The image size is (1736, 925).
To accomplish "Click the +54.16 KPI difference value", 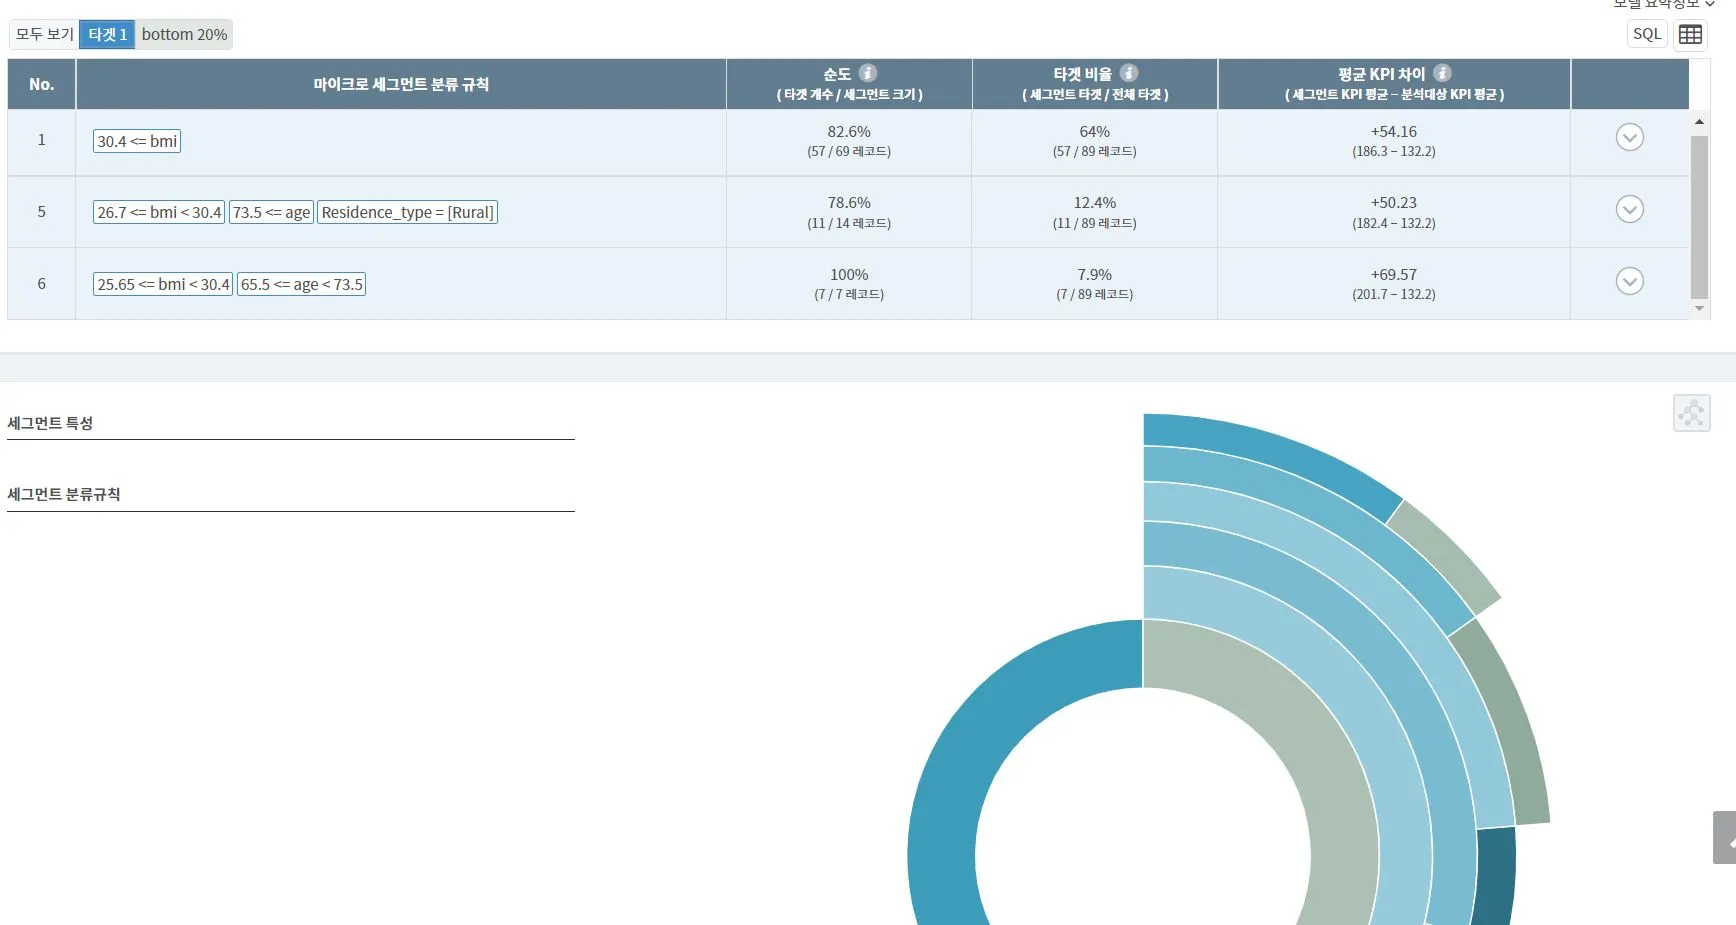I will (x=1394, y=131).
